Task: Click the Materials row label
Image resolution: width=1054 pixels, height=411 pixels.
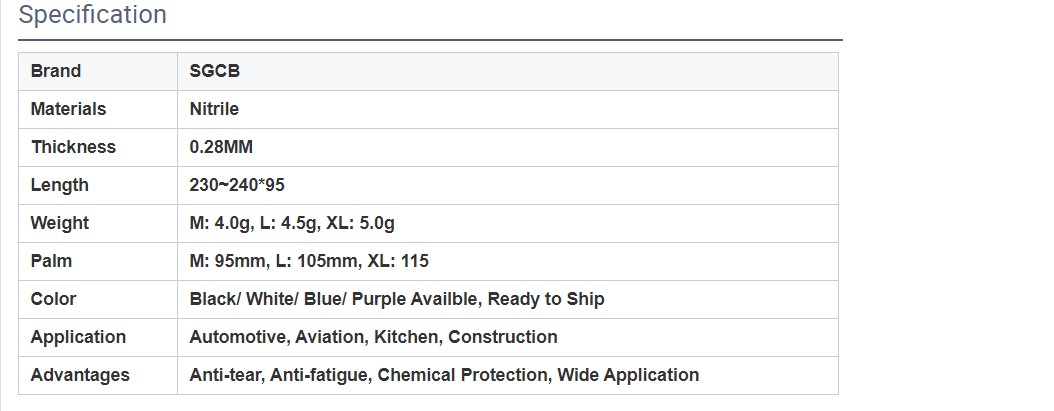Action: pyautogui.click(x=68, y=109)
